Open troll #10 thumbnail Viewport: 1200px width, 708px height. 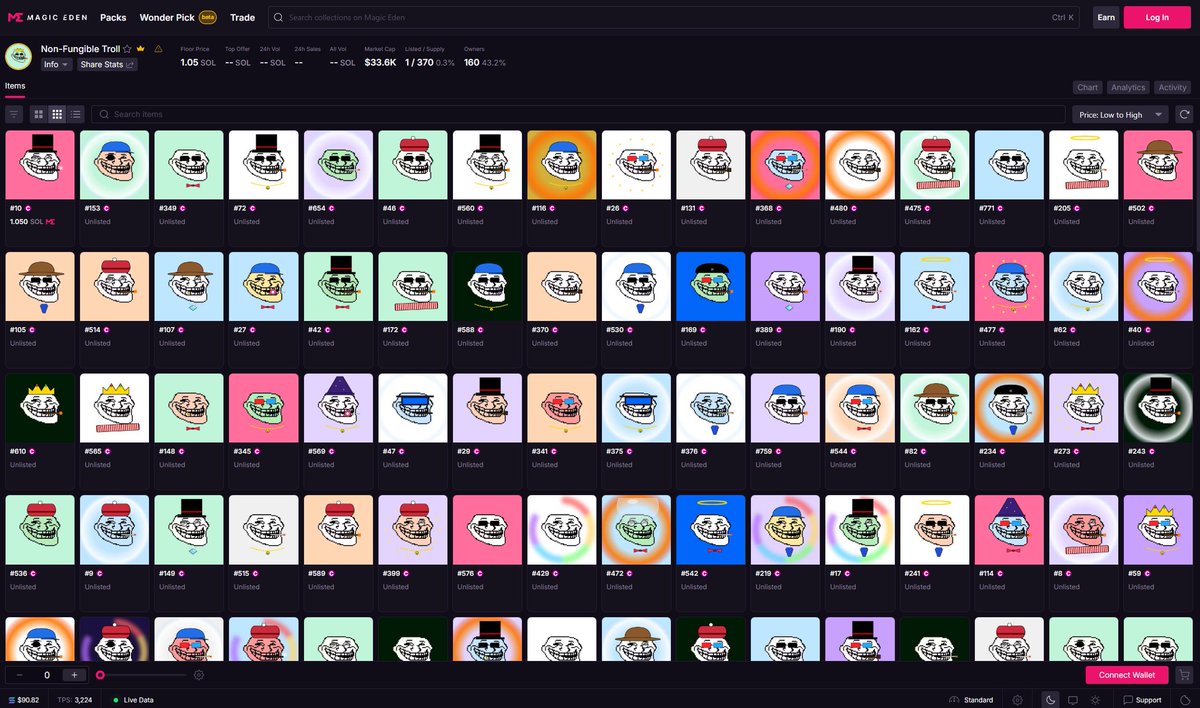[40, 165]
